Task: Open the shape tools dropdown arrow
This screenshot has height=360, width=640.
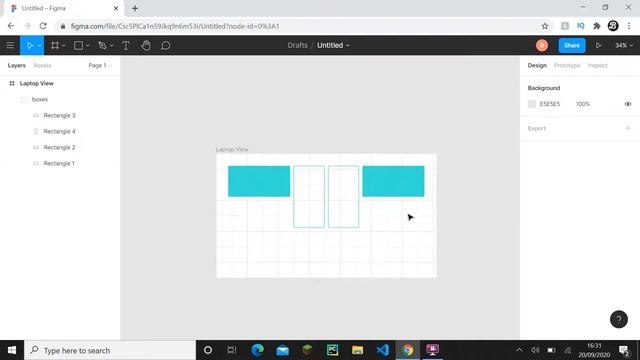Action: click(87, 45)
